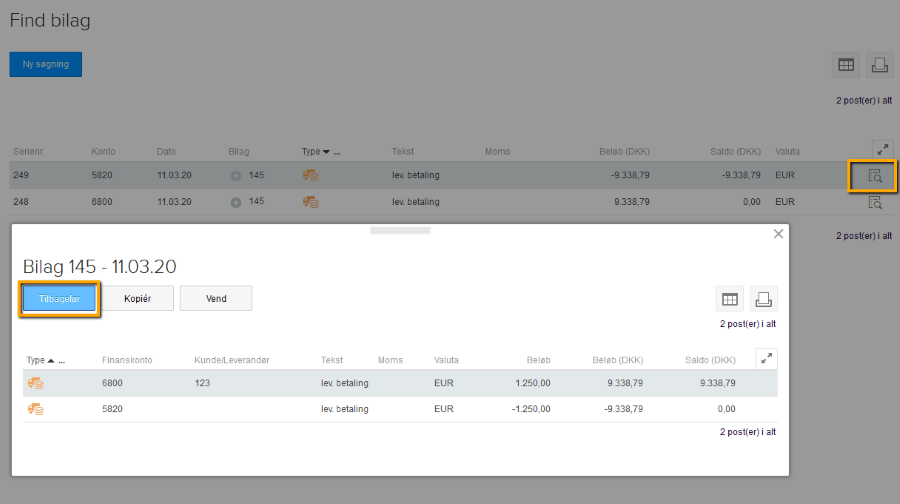Expand voucher 145 on row 248
The width and height of the screenshot is (900, 504).
point(236,202)
